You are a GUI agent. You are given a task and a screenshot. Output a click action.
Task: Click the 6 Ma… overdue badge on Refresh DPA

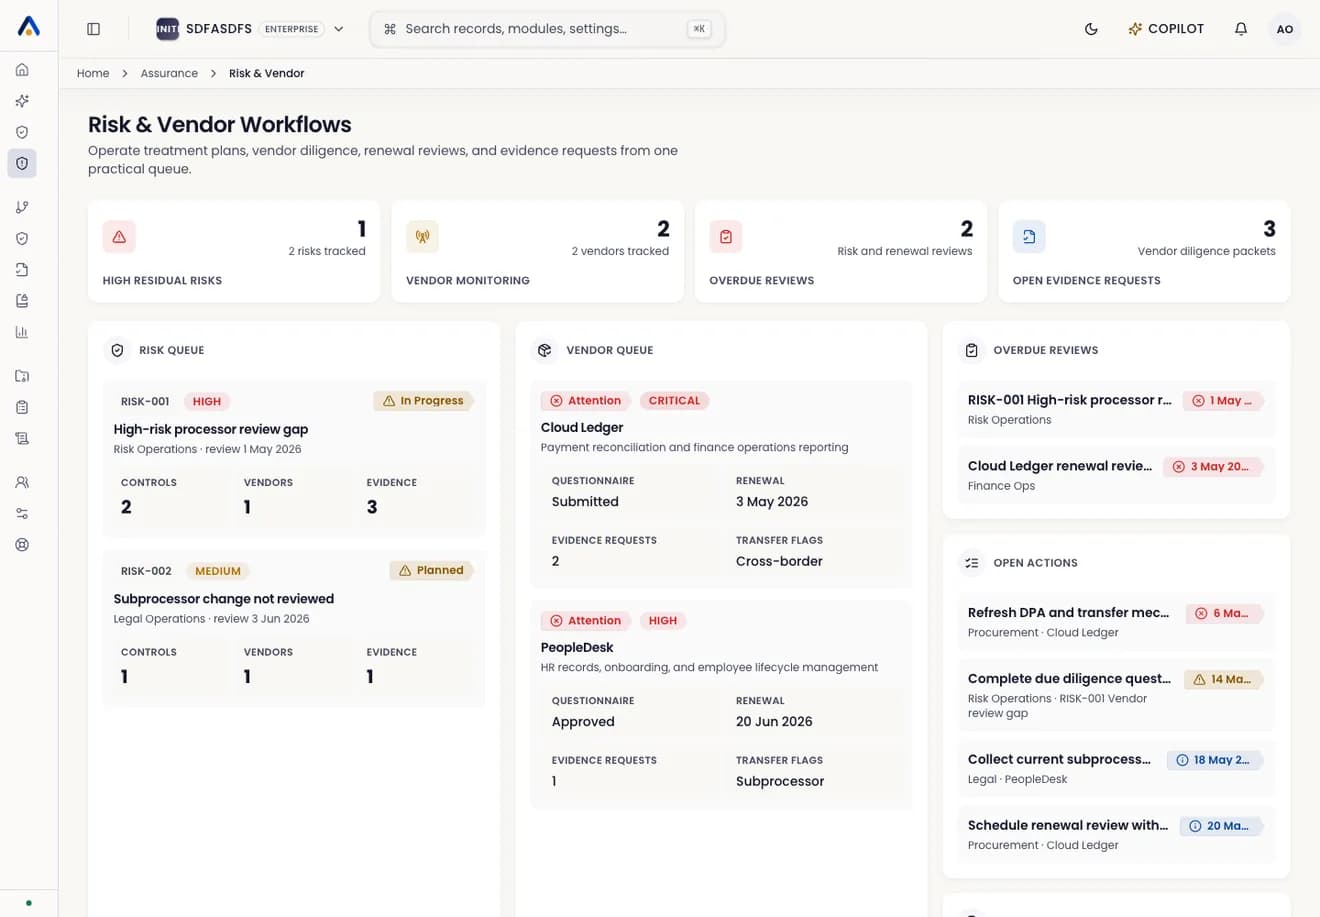coord(1224,614)
